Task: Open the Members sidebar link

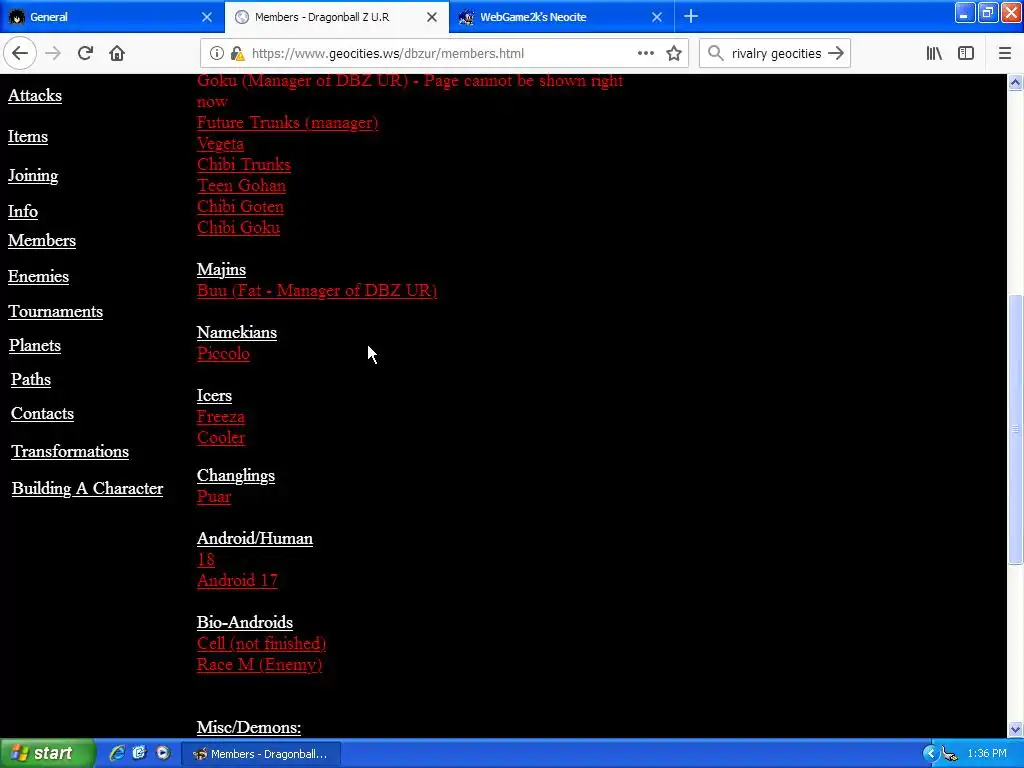Action: pos(42,240)
